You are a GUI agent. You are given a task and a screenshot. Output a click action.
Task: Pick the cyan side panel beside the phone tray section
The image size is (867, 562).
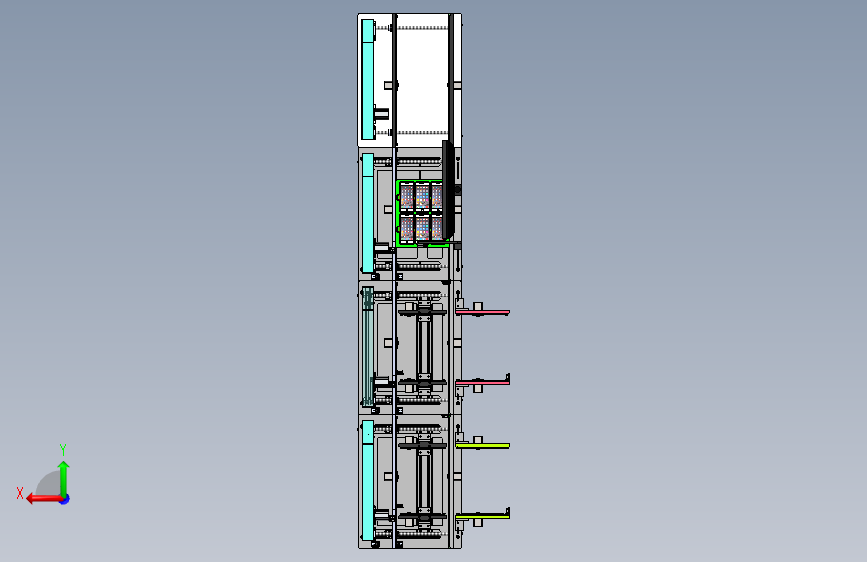click(x=368, y=213)
